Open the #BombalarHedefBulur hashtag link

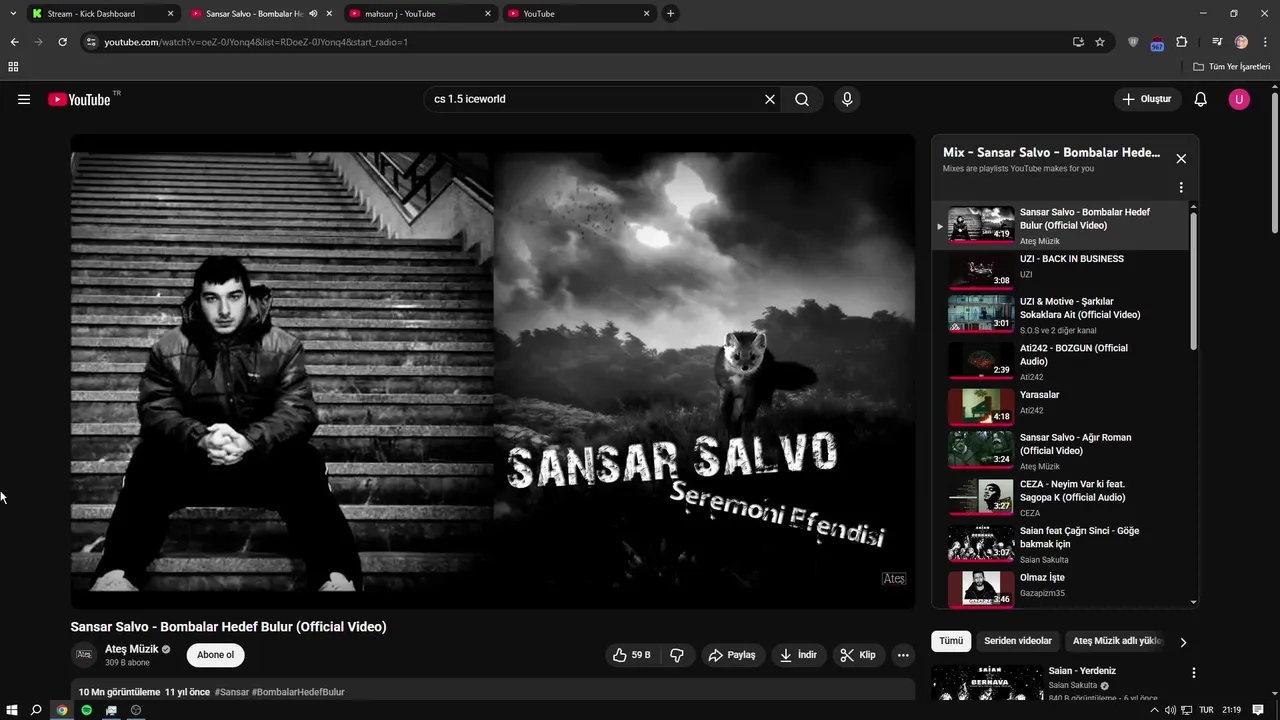pos(298,692)
